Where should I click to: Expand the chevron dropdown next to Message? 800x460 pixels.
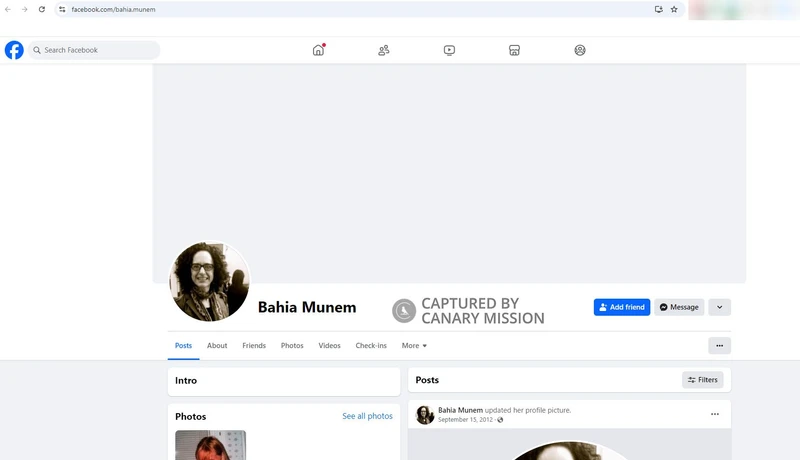click(x=719, y=307)
